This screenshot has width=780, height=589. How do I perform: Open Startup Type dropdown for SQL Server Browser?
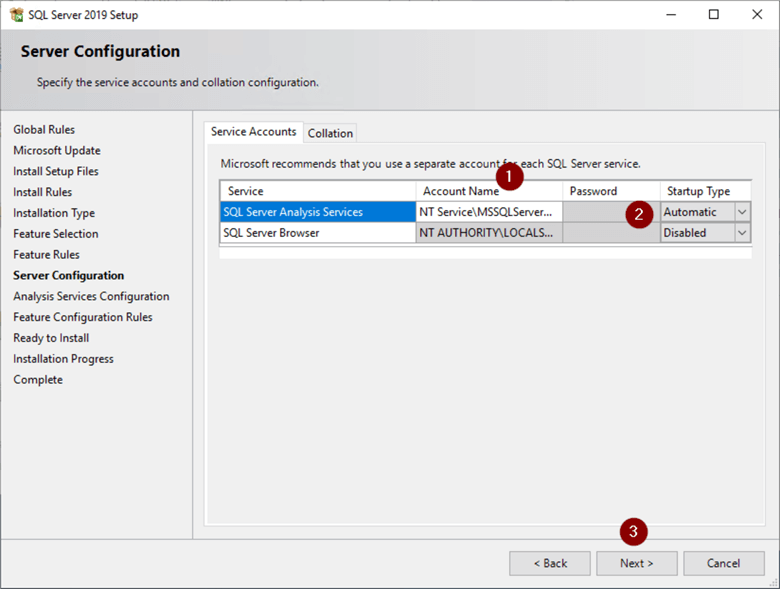pyautogui.click(x=742, y=233)
